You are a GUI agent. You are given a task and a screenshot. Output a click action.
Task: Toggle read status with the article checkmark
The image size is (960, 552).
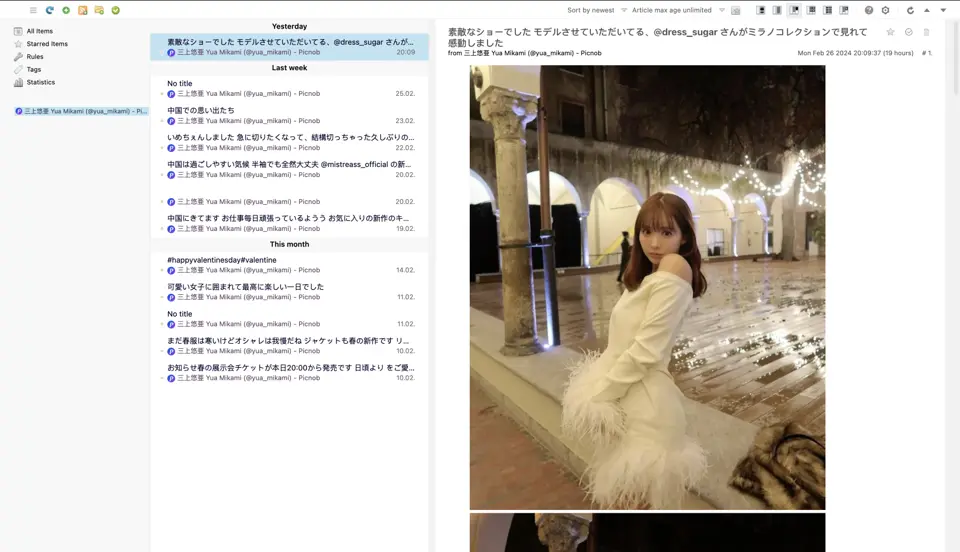point(909,32)
